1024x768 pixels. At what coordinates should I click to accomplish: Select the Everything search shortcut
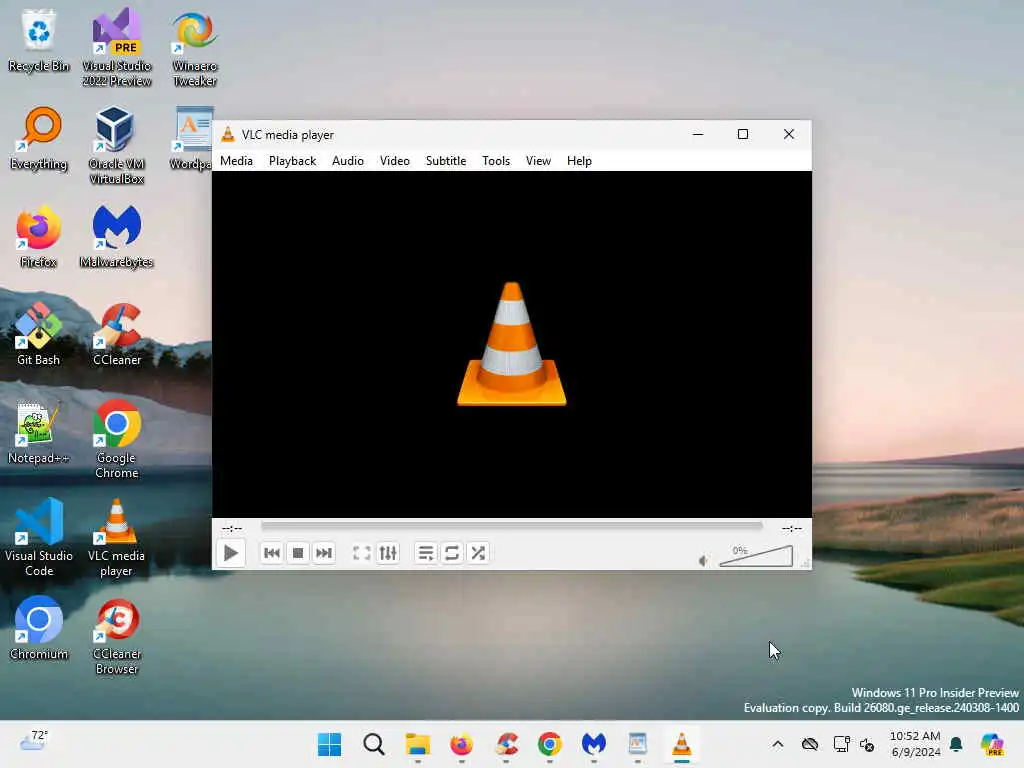click(x=39, y=138)
